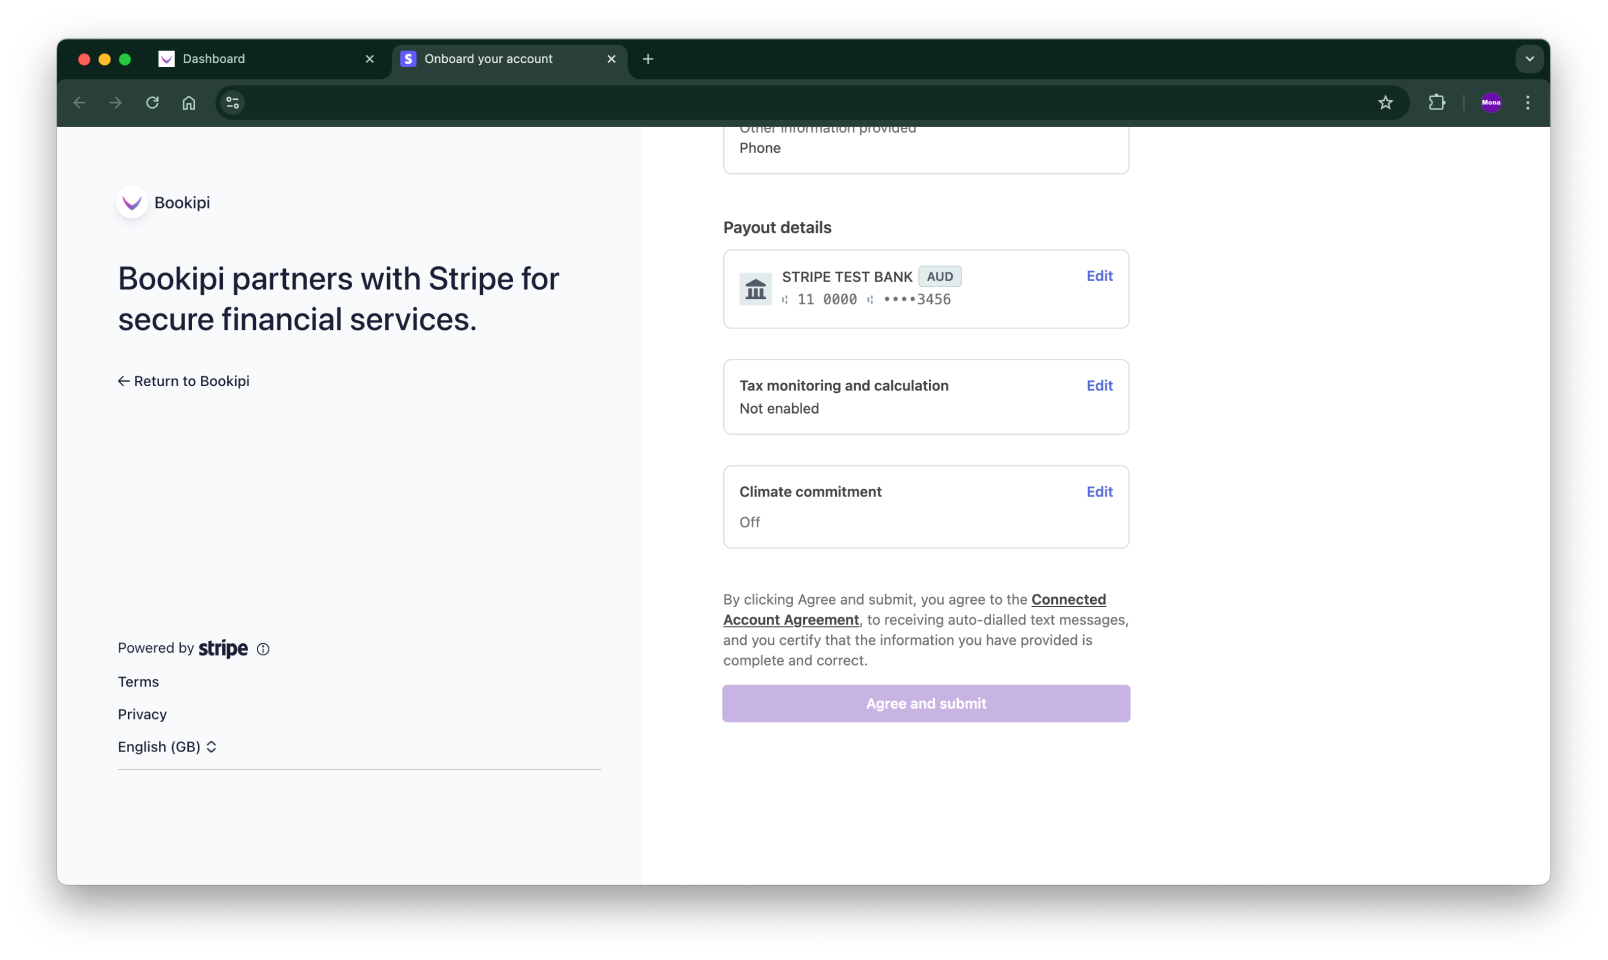Edit the Tax monitoring and calculation setting

(x=1099, y=386)
